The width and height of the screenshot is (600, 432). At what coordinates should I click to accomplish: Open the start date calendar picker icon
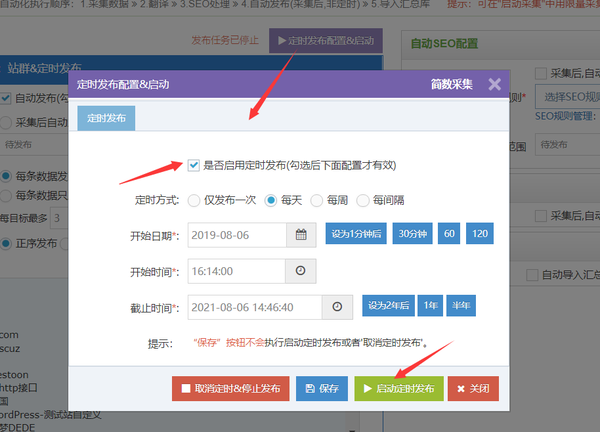click(x=301, y=235)
